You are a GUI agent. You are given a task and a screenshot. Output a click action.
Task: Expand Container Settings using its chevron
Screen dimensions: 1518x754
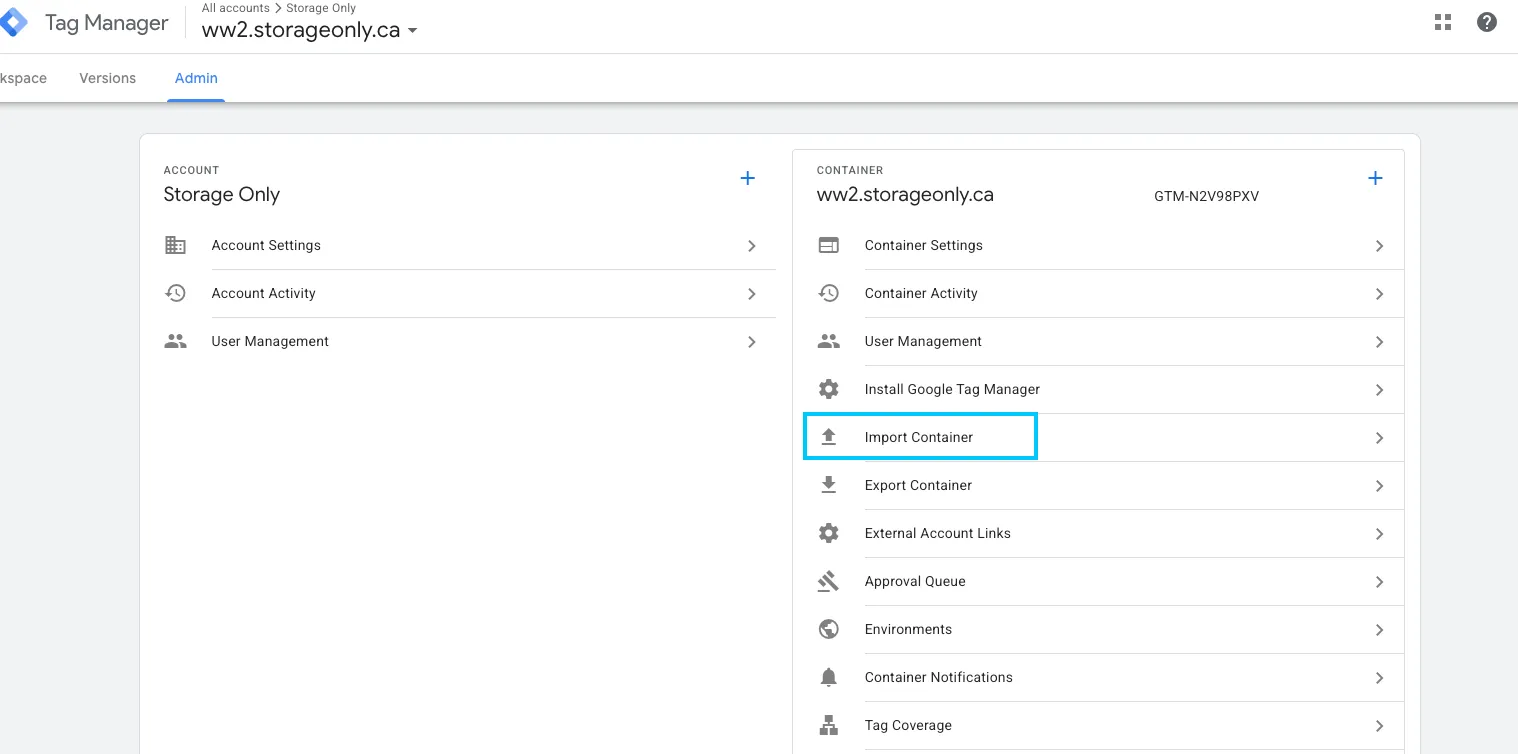(x=1379, y=246)
